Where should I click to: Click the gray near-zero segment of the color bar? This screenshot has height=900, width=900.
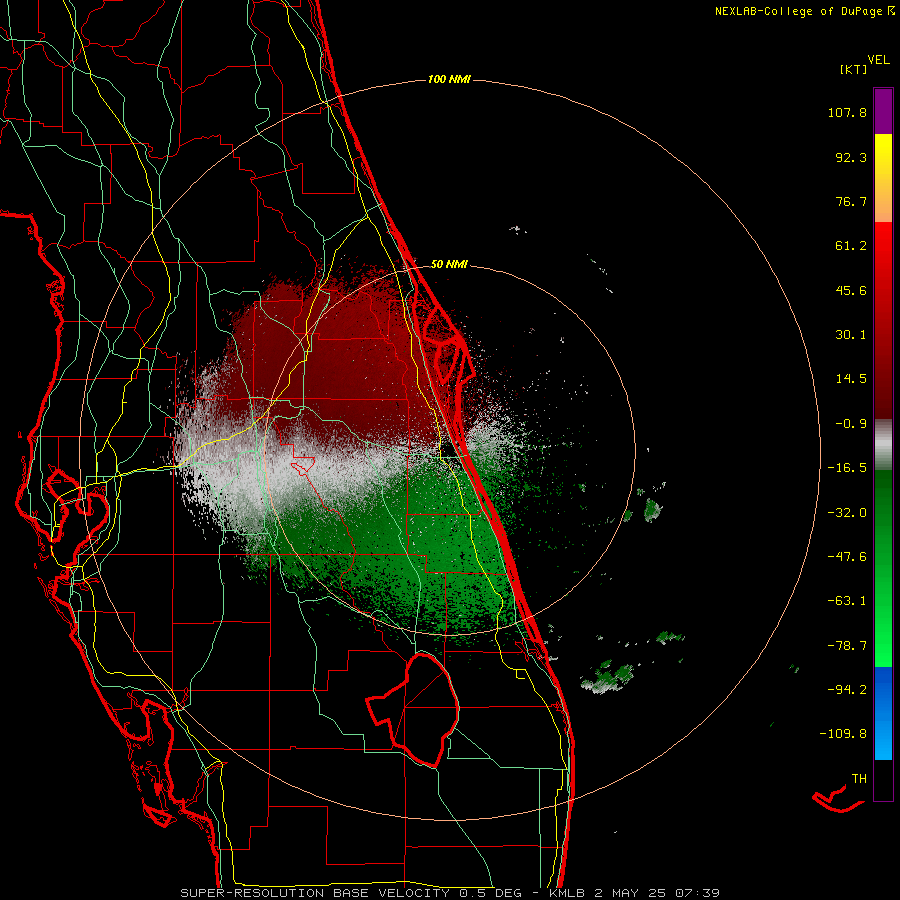point(883,445)
